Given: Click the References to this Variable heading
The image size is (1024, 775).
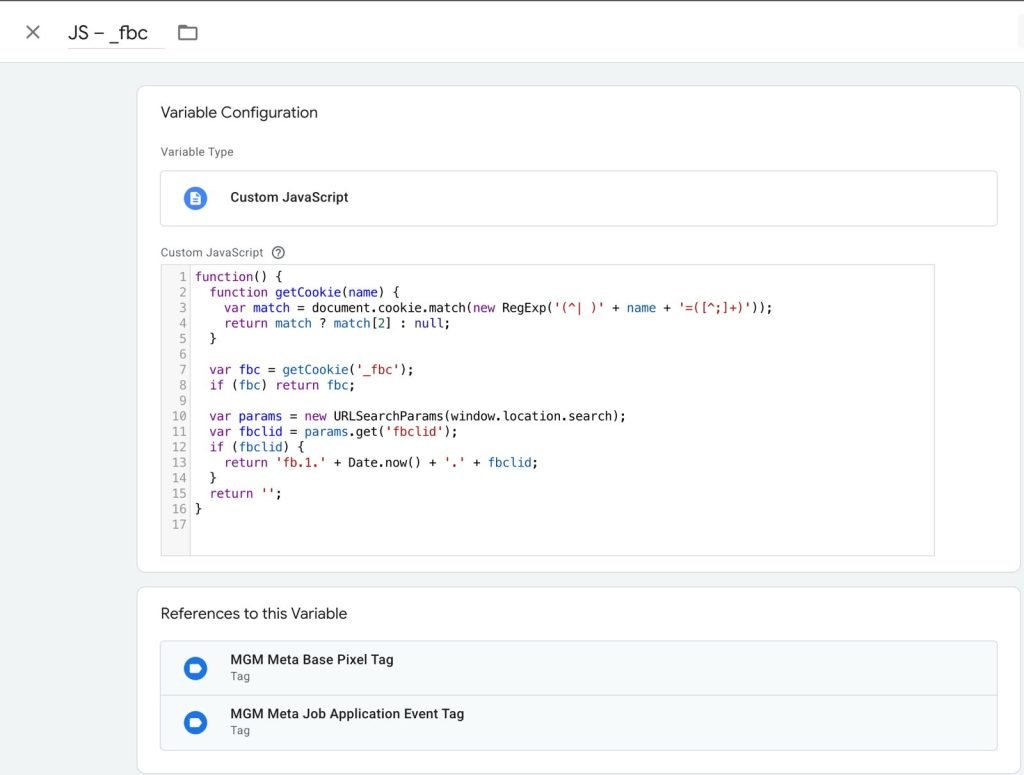Looking at the screenshot, I should point(253,614).
